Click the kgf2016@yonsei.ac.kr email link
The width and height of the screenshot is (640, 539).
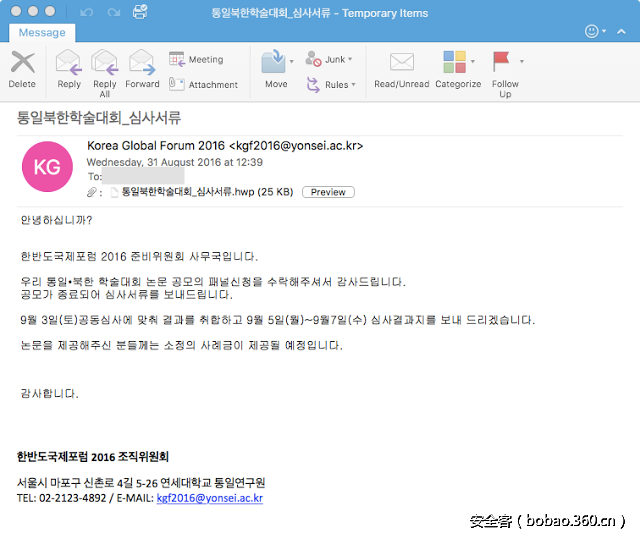coord(210,497)
